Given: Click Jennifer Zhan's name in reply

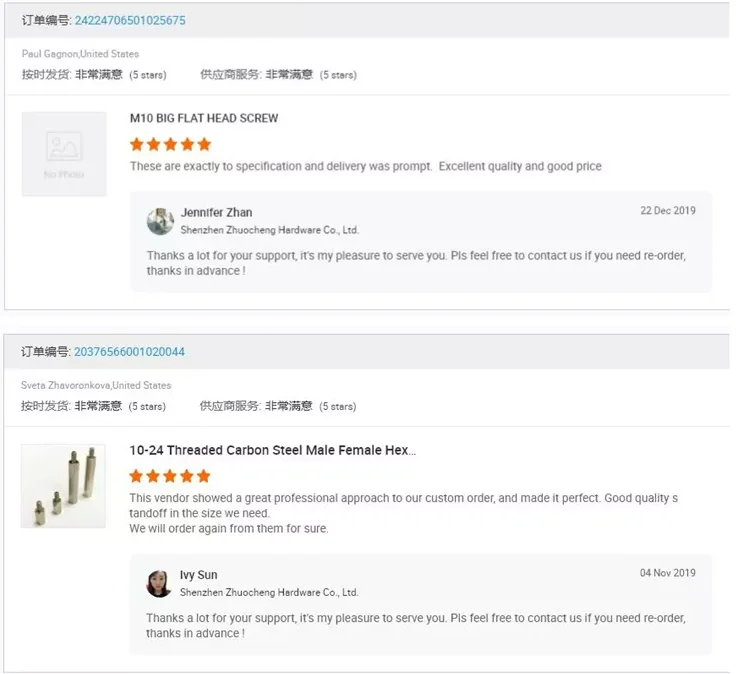Looking at the screenshot, I should pos(216,213).
